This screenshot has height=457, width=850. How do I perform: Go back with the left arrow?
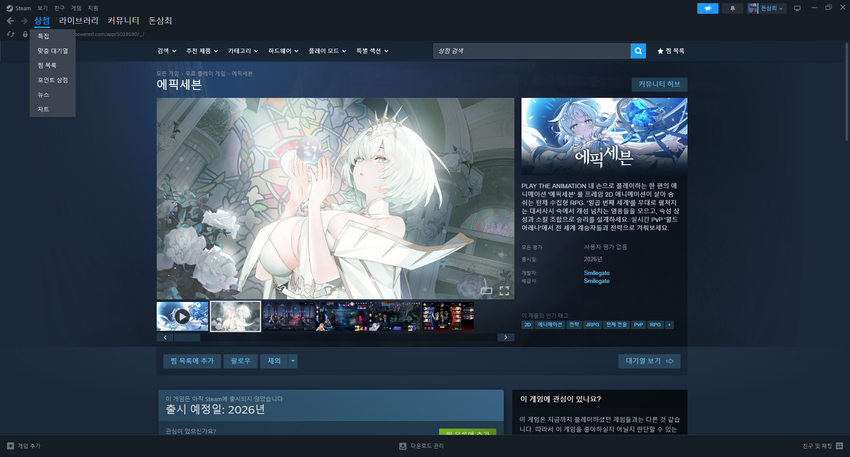point(10,21)
